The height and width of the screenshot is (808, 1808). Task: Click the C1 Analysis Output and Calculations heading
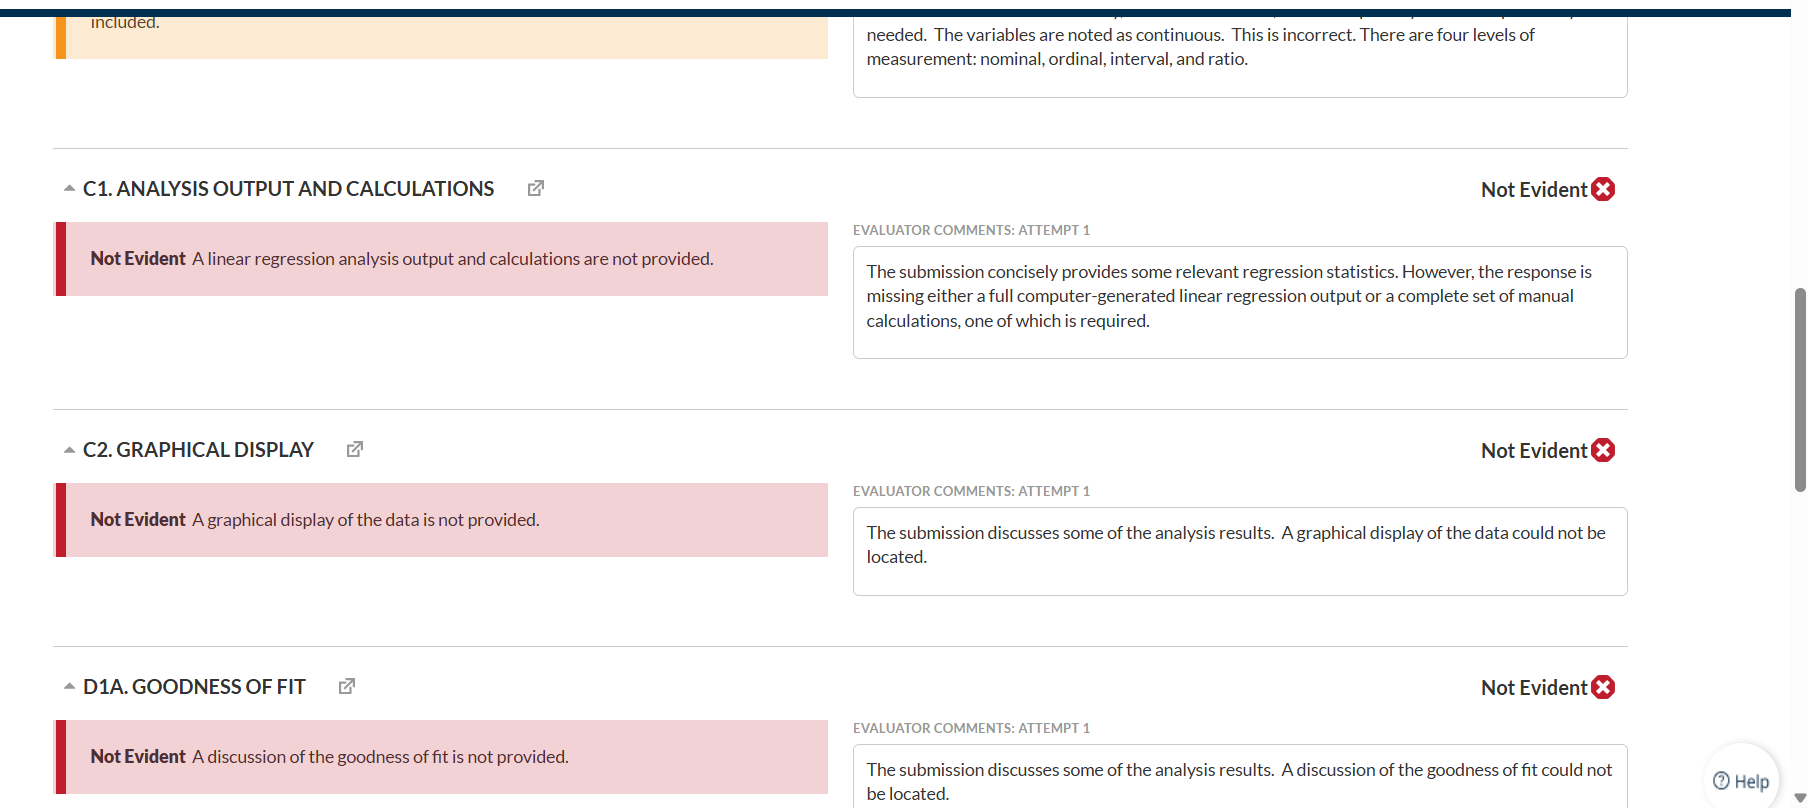[x=288, y=189]
